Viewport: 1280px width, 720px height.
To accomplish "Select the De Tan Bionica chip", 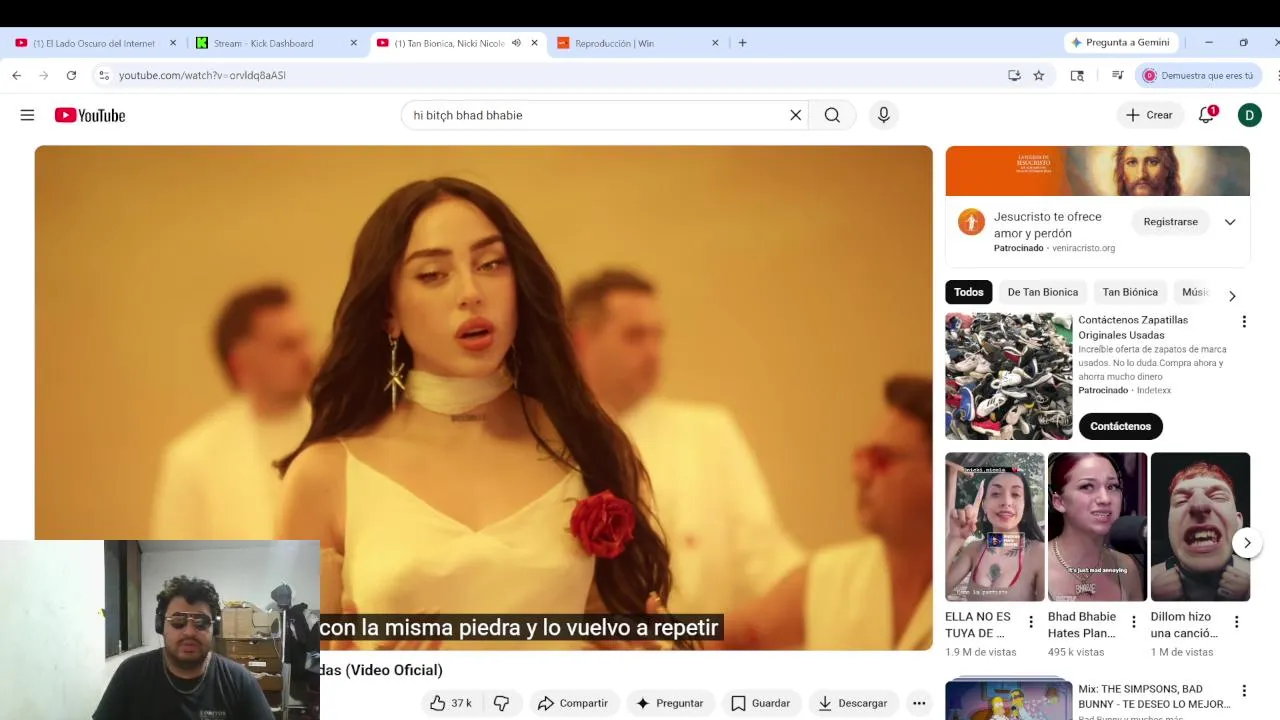I will click(1043, 292).
